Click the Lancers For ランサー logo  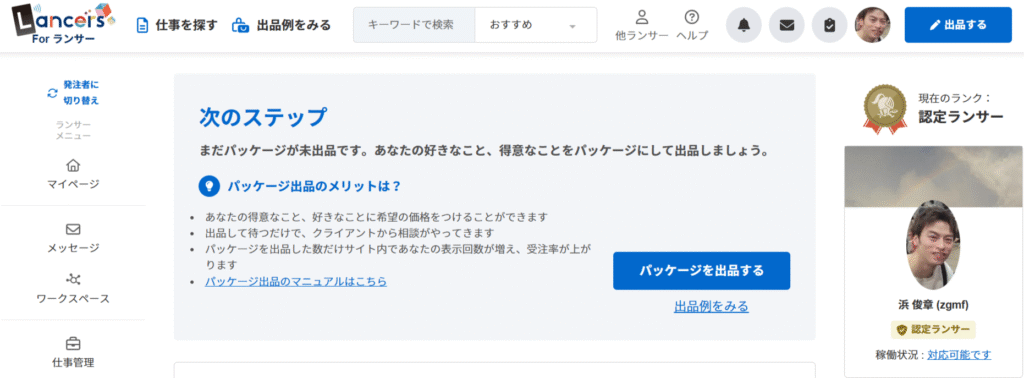(x=63, y=24)
